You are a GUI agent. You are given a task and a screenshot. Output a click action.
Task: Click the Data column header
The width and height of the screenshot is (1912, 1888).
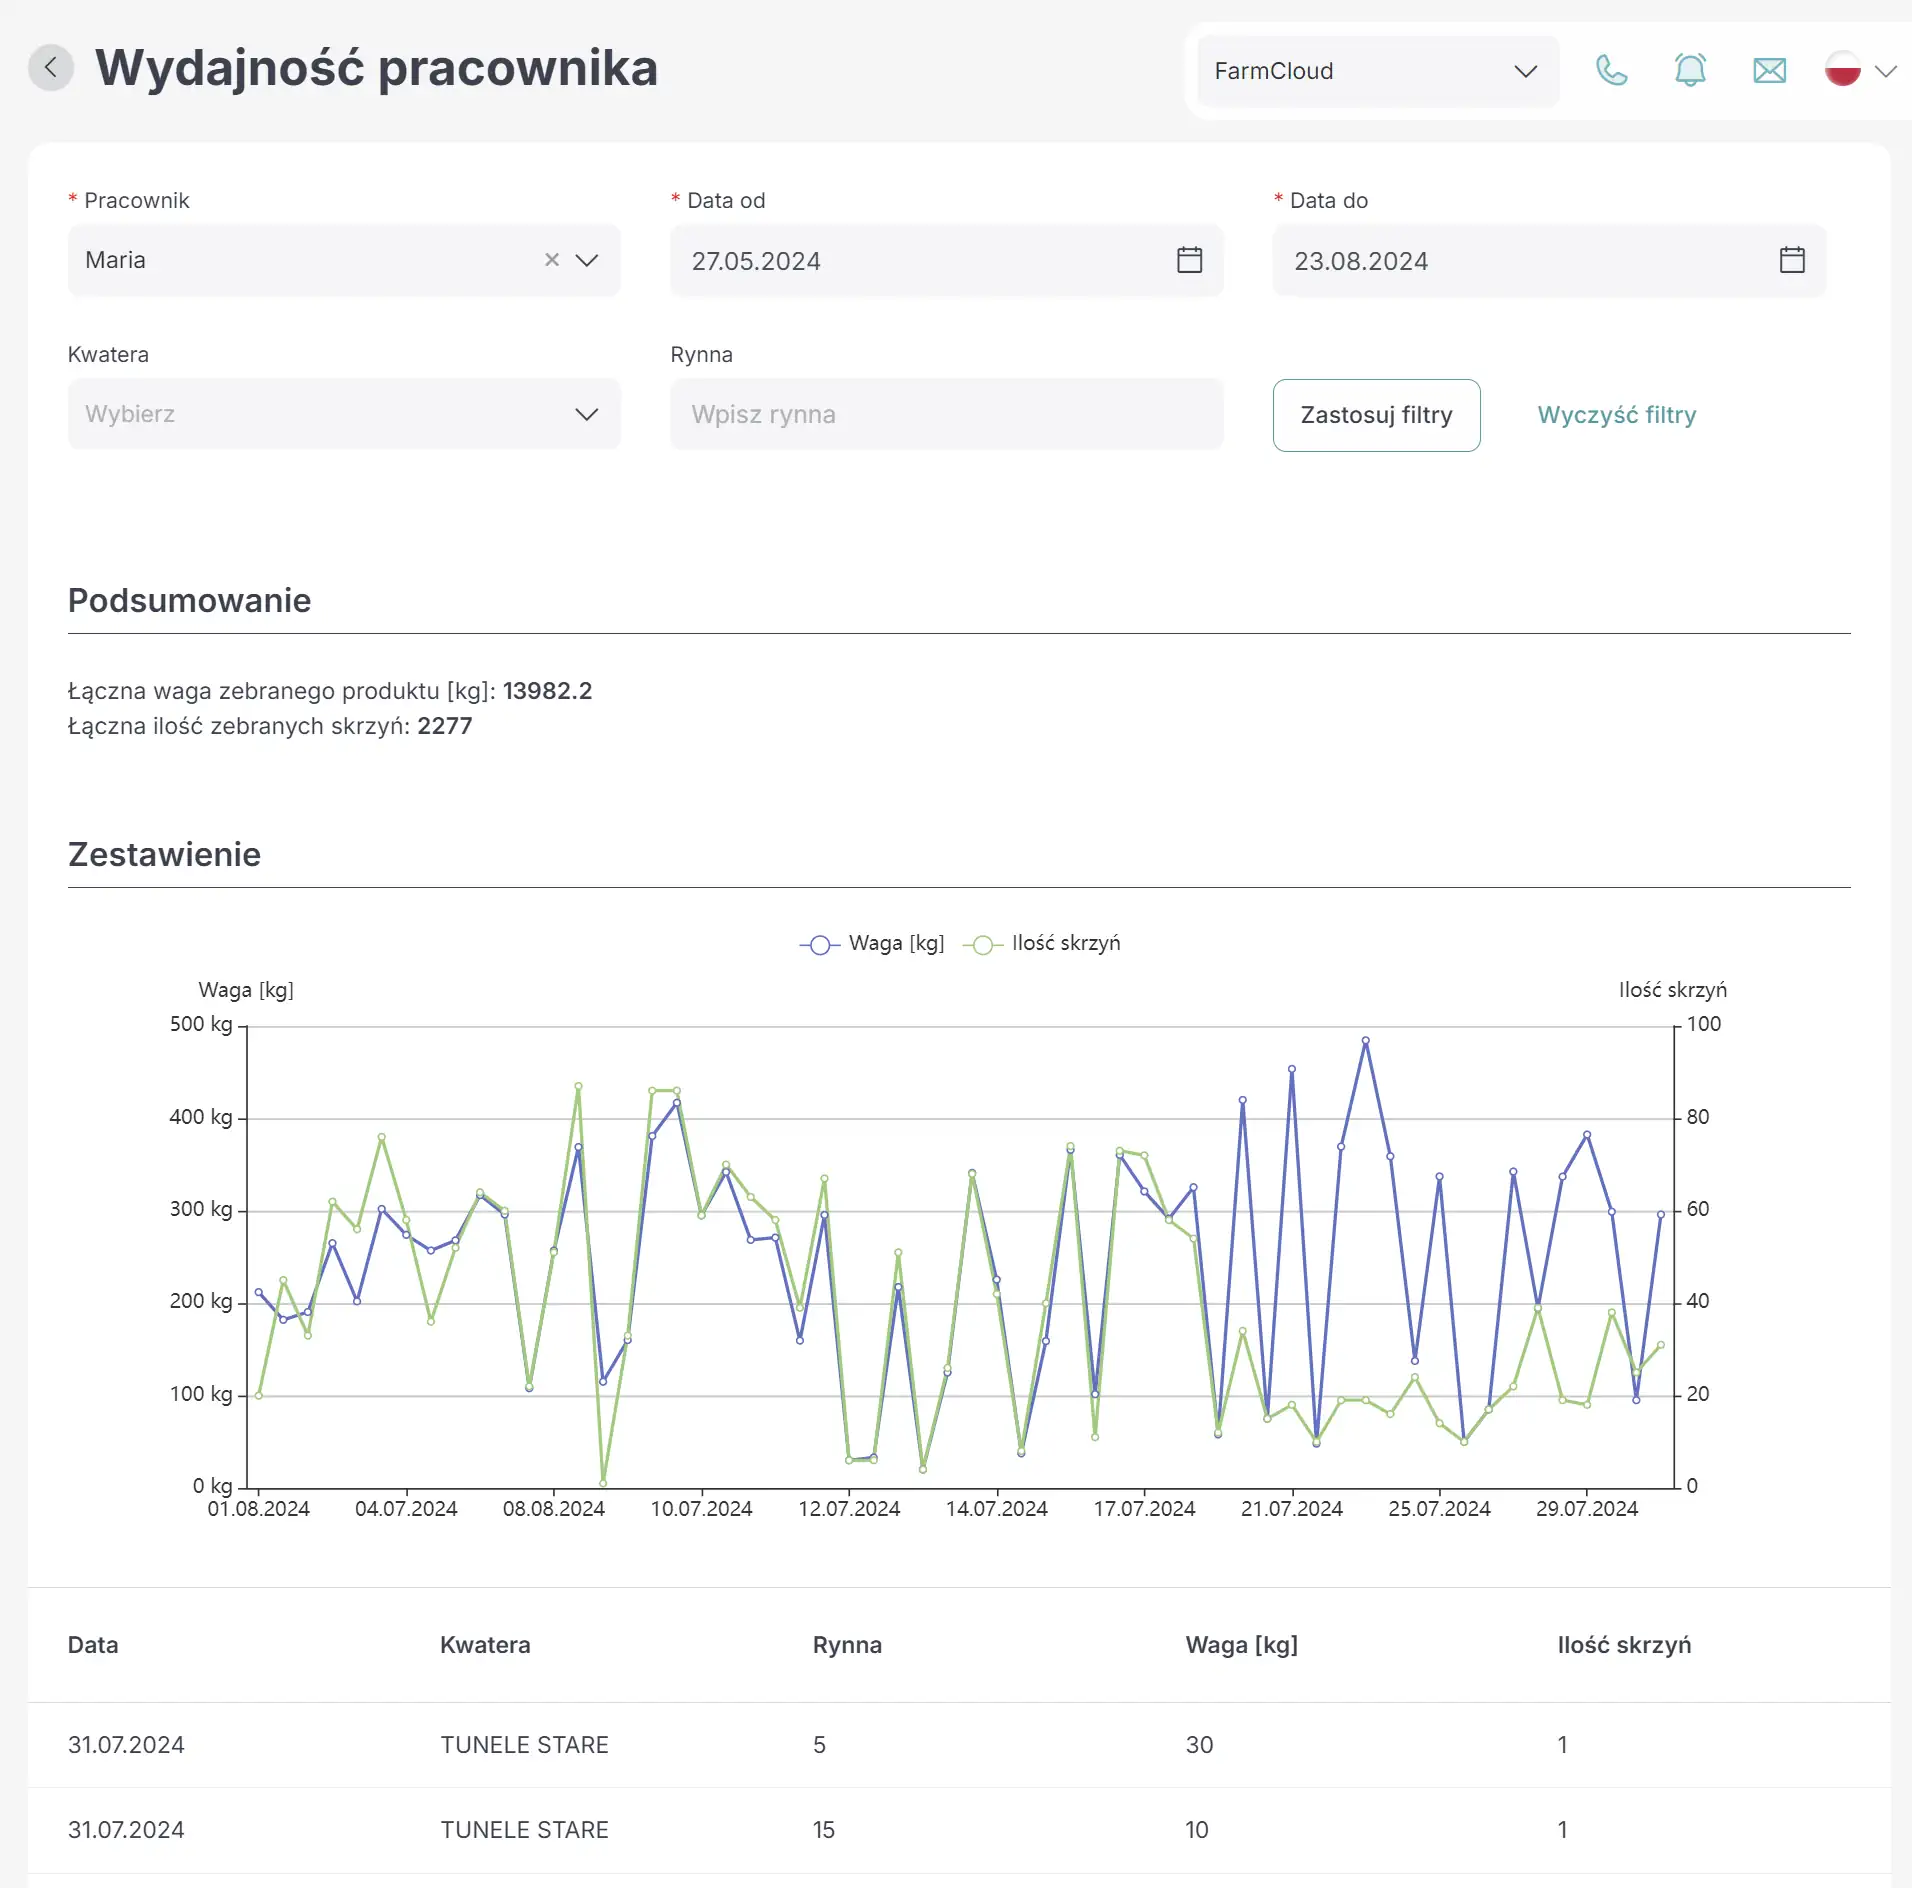(x=93, y=1645)
